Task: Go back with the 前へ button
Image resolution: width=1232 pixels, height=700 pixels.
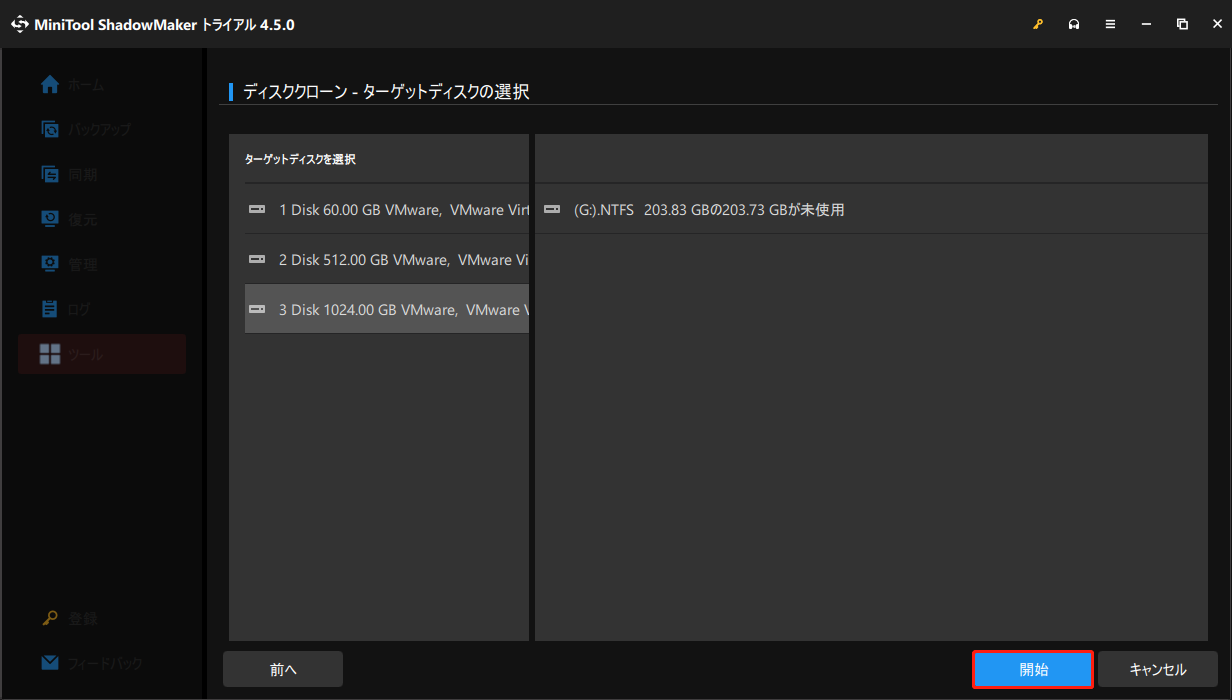Action: [283, 670]
